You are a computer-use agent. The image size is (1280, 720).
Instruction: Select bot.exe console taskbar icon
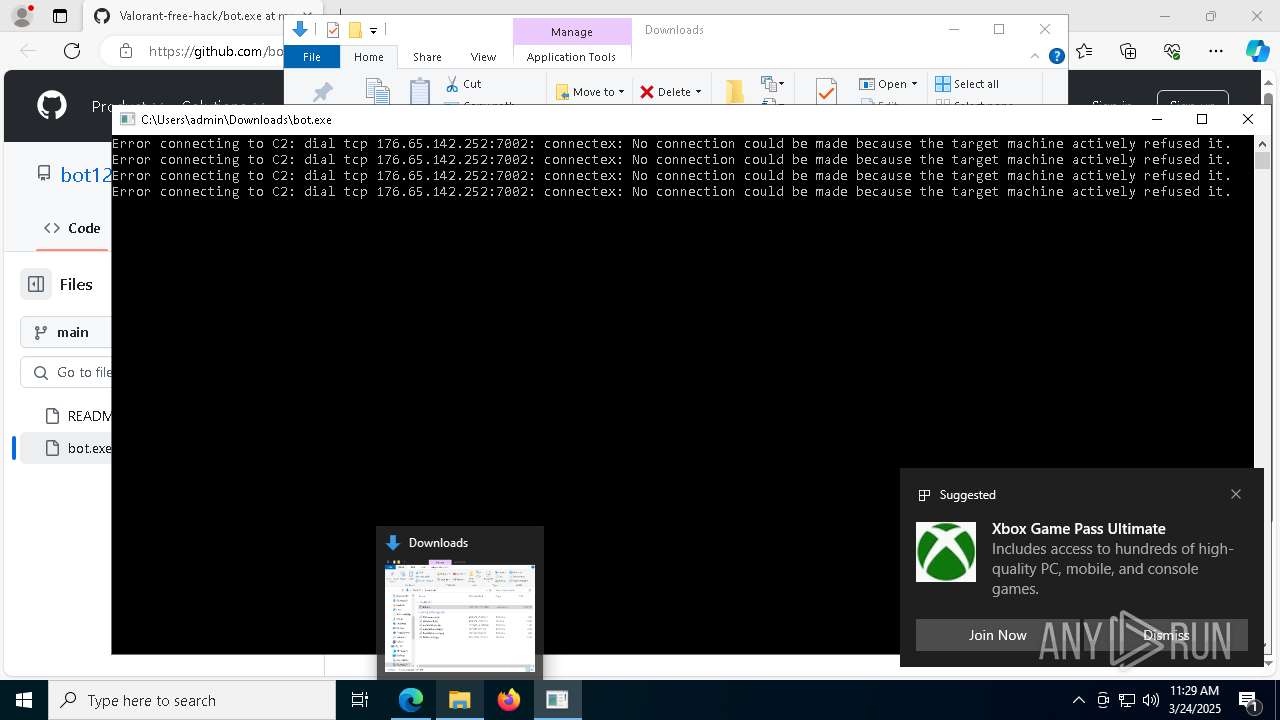[558, 700]
